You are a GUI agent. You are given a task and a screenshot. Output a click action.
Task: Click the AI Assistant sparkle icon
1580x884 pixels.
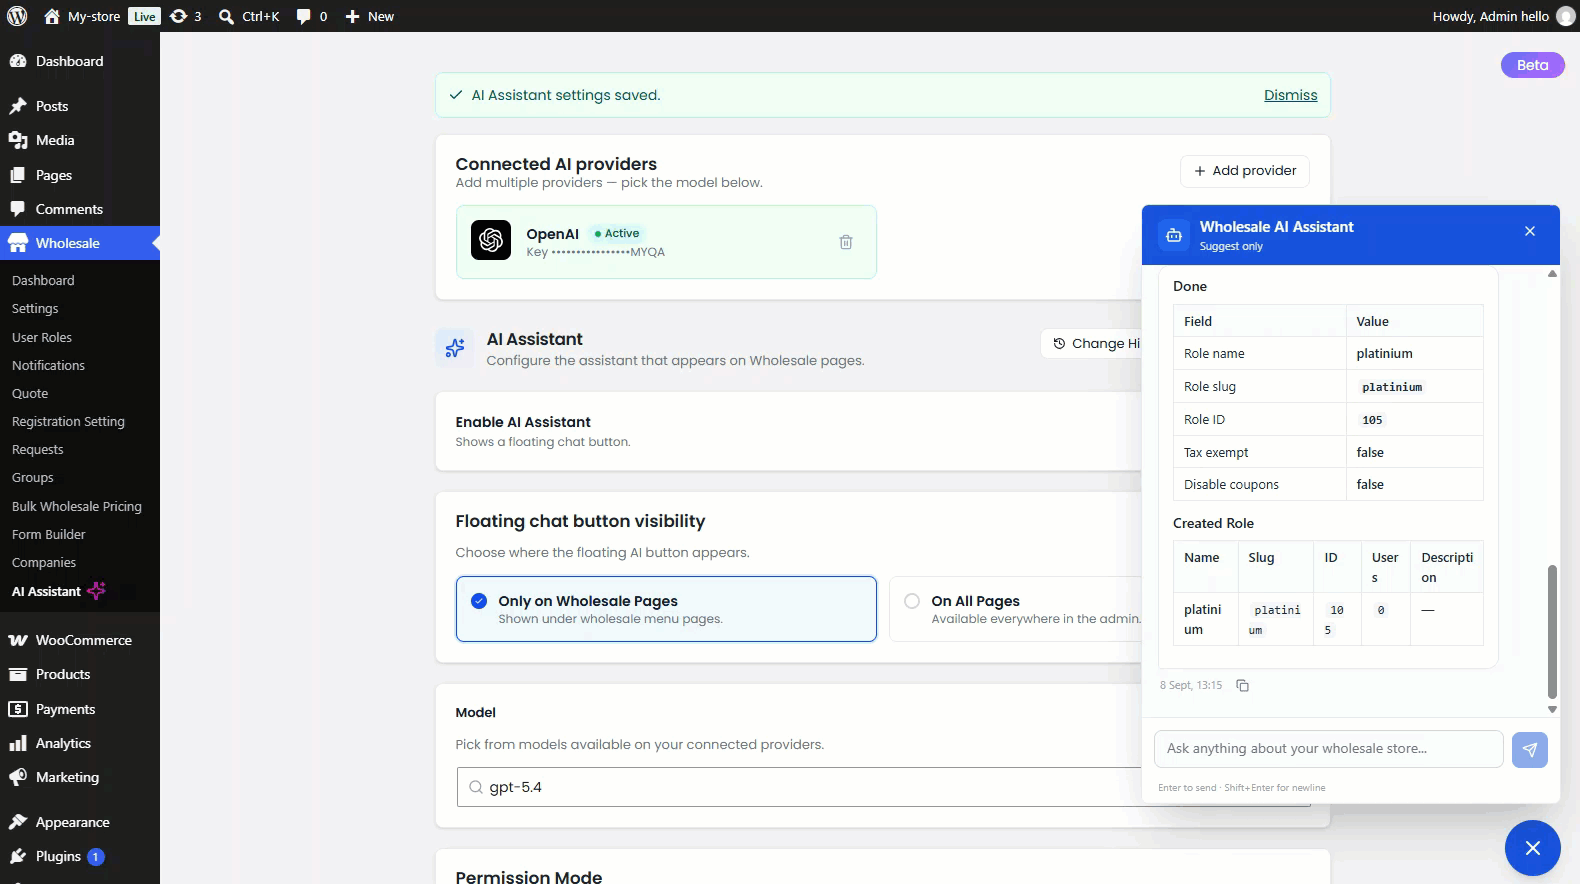tap(455, 348)
